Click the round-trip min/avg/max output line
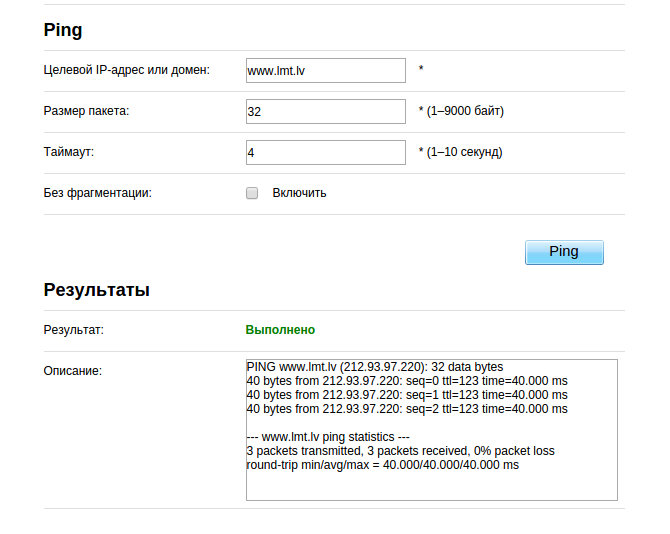Image resolution: width=670 pixels, height=534 pixels. pos(383,465)
